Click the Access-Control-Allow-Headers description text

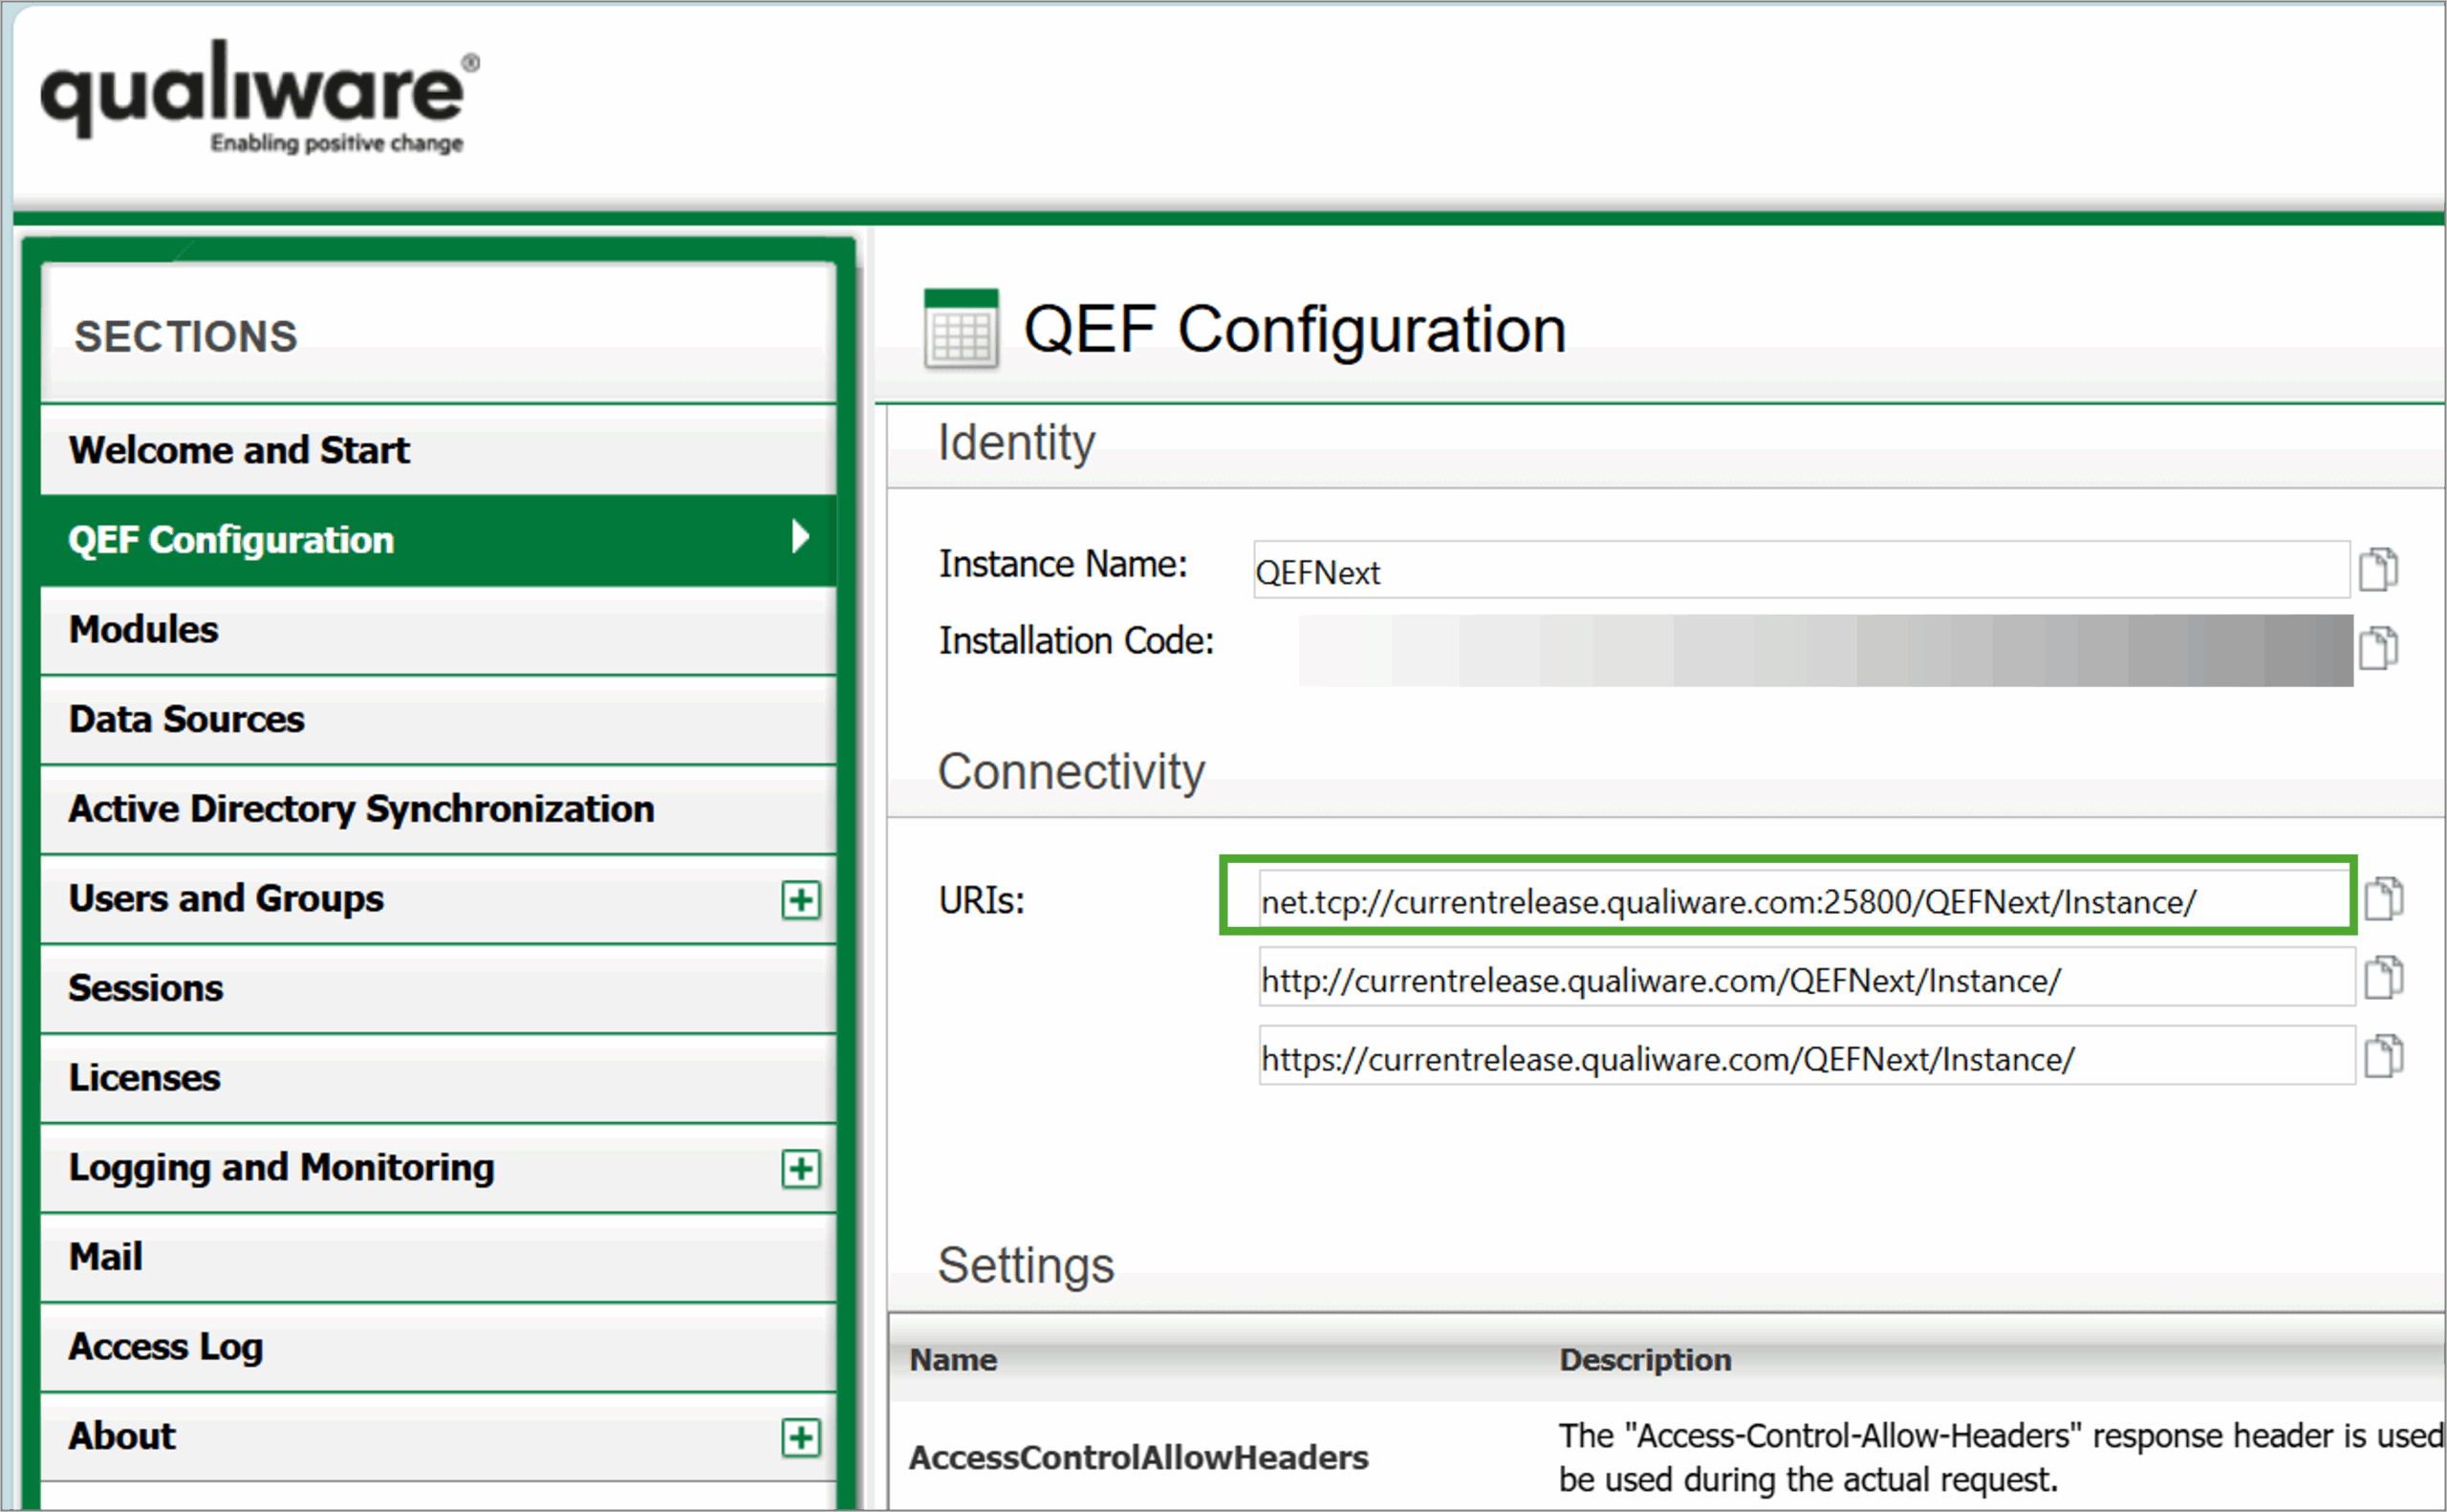[2002, 1458]
